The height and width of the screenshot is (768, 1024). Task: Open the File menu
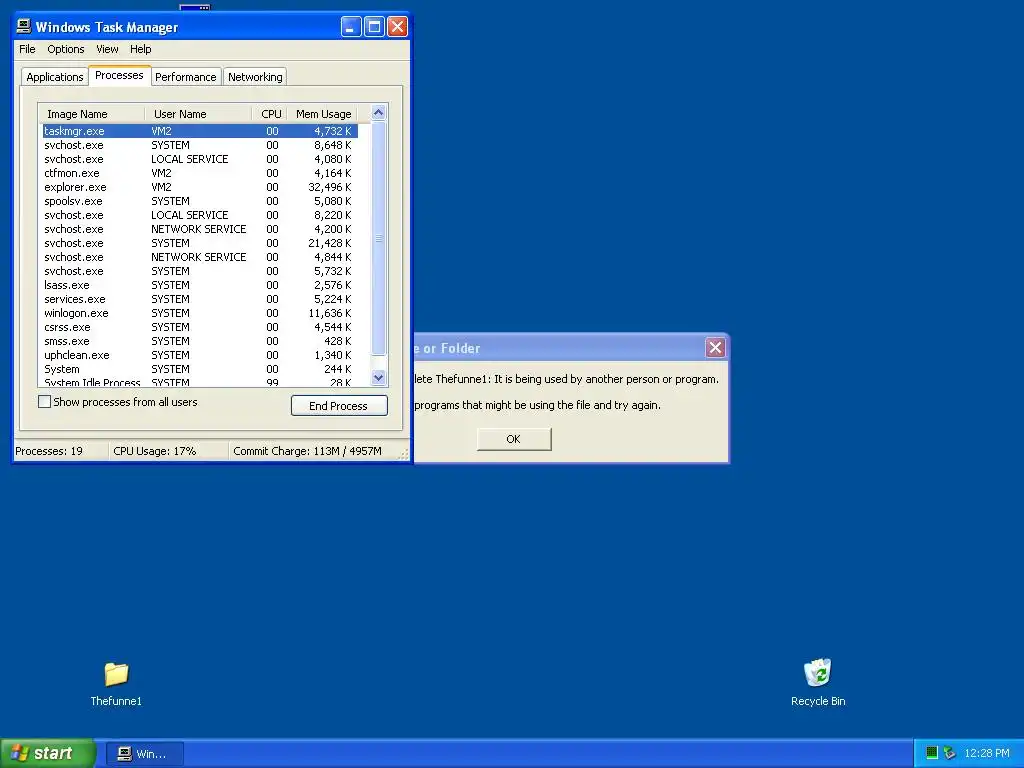[x=27, y=49]
